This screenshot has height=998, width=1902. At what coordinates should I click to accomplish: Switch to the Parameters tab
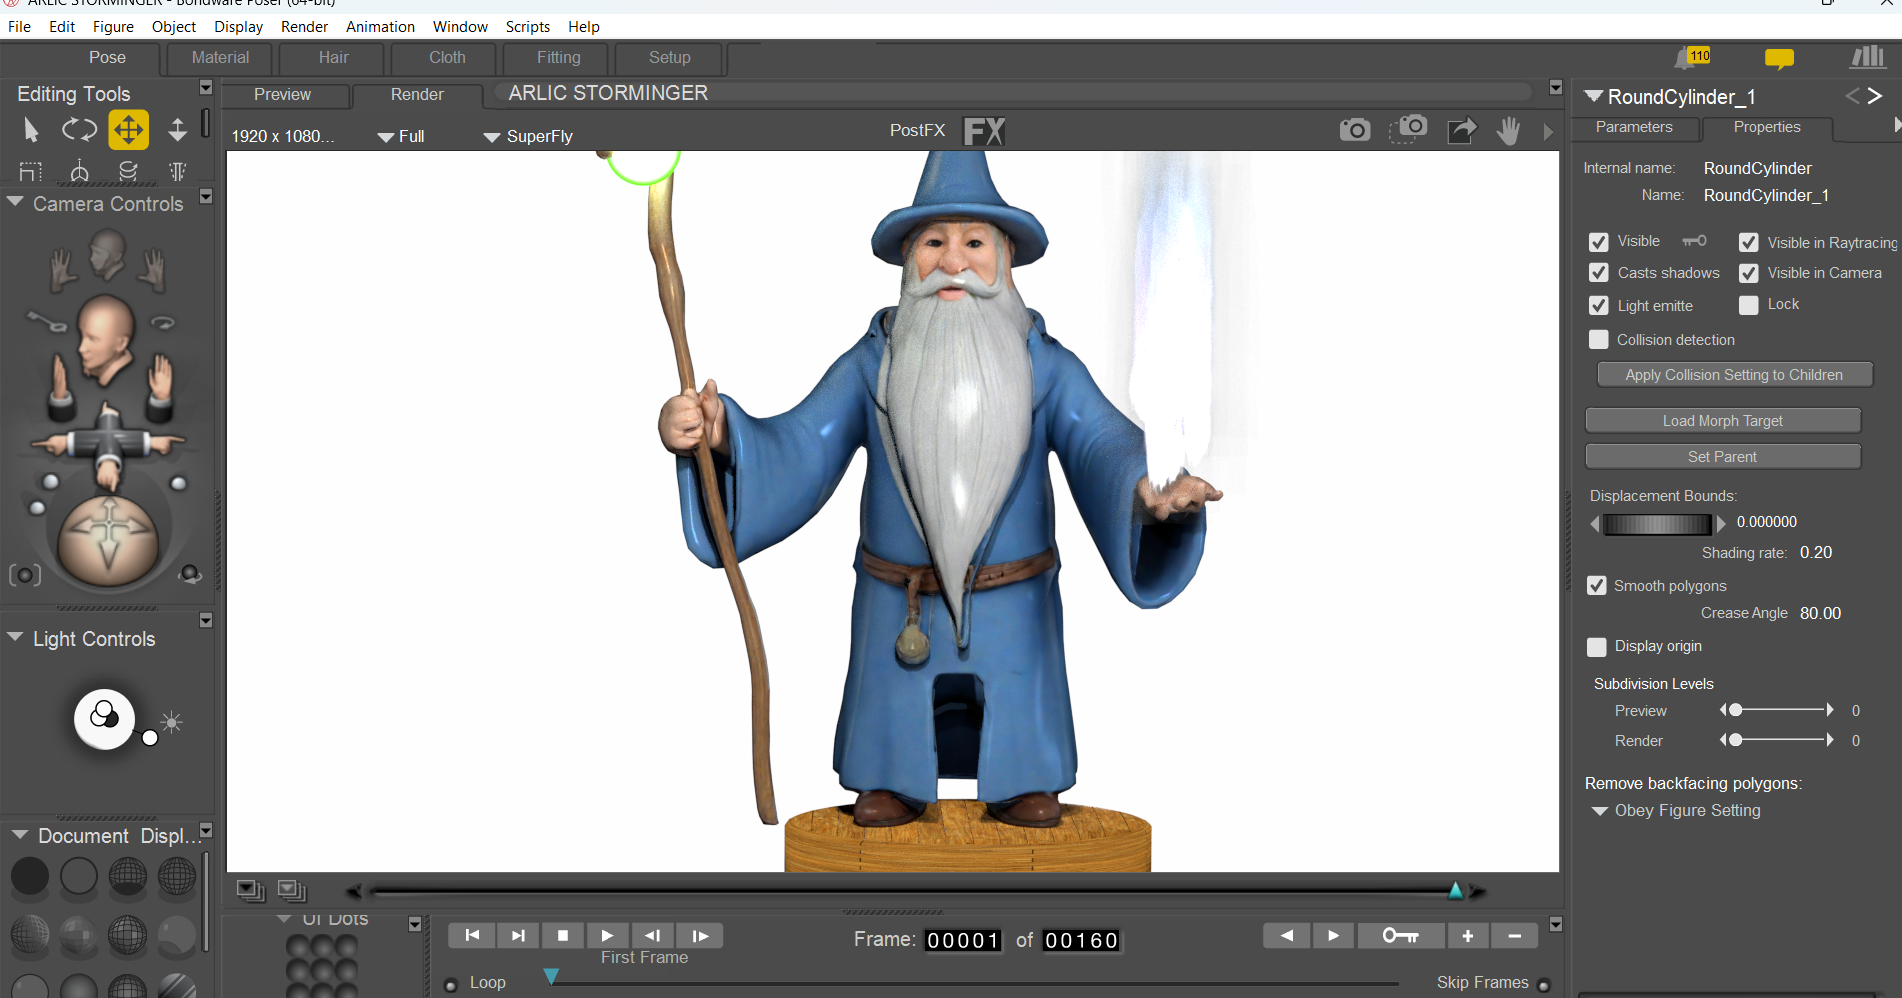[1634, 127]
